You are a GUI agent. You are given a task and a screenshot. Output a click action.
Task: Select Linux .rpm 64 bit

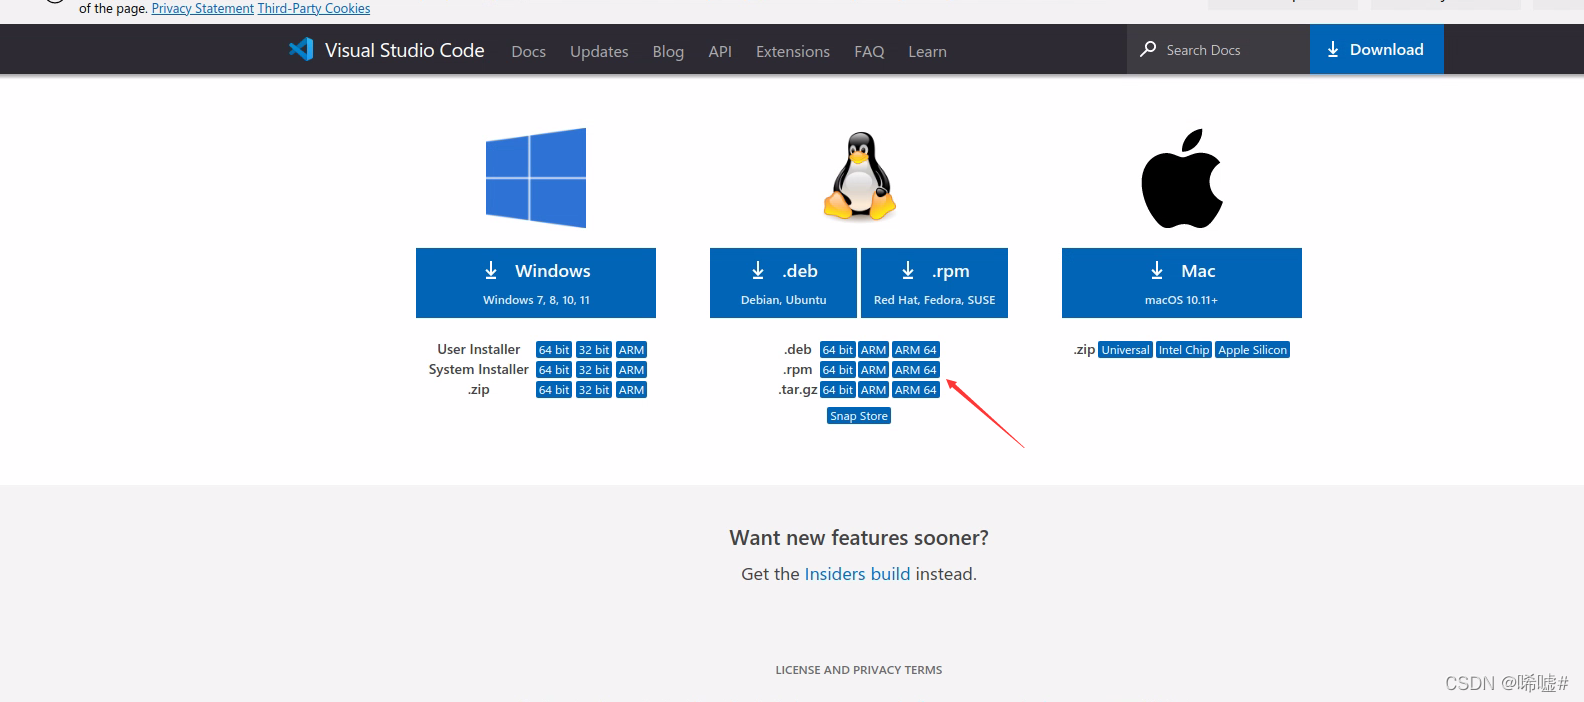(838, 370)
